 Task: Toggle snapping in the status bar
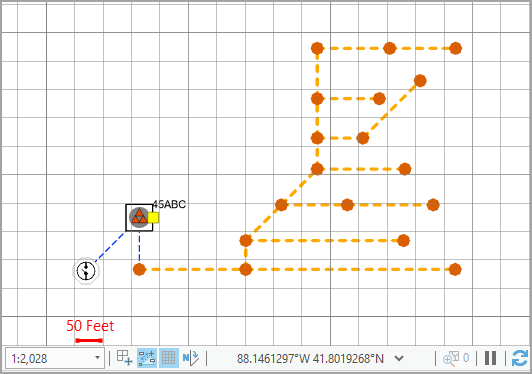(147, 358)
